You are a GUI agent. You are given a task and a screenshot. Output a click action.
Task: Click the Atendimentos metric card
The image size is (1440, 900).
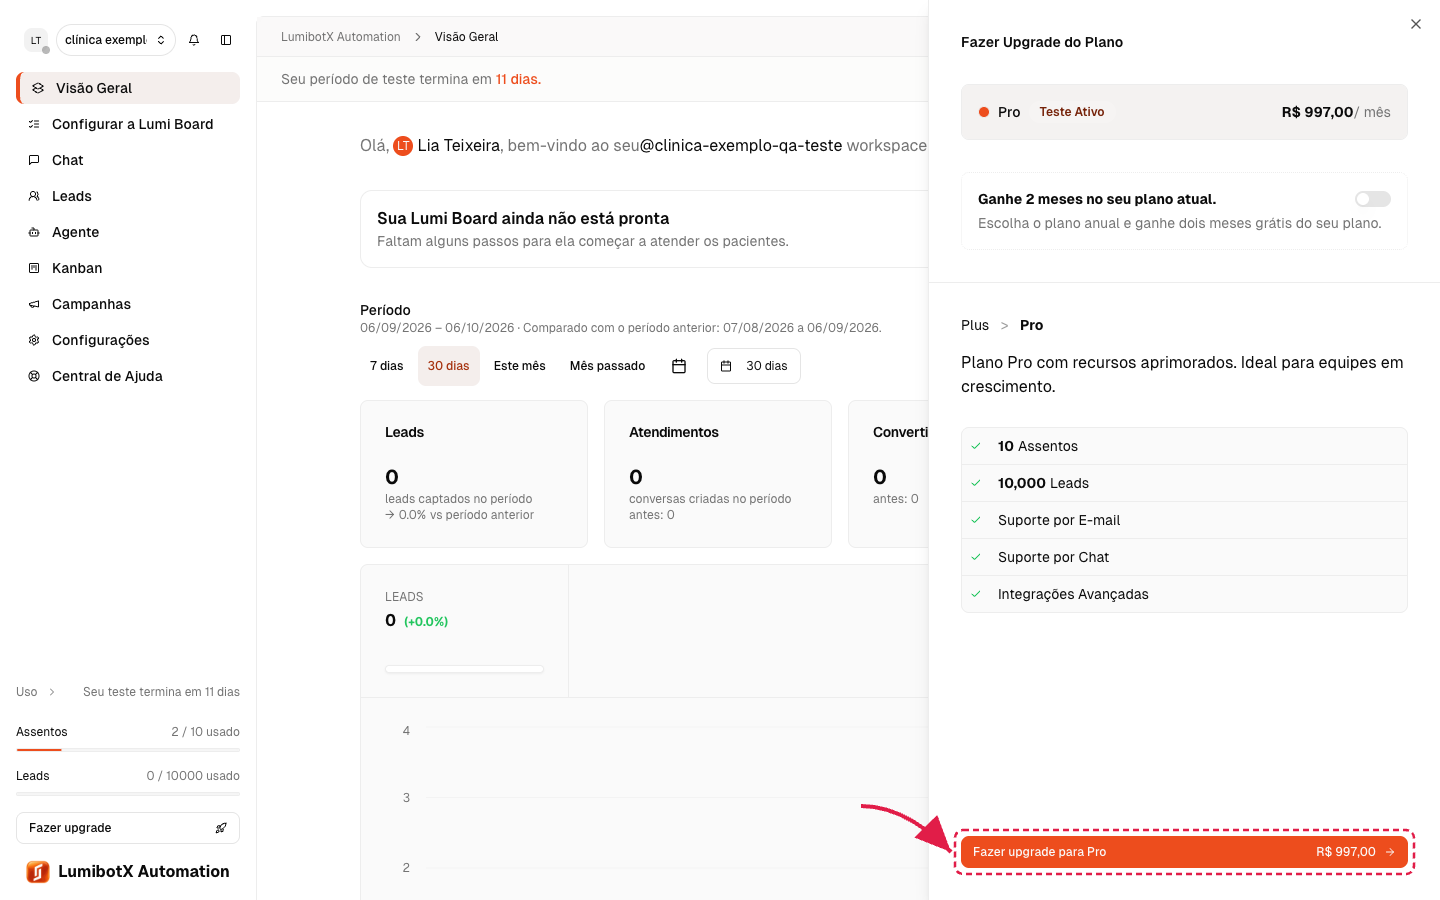pyautogui.click(x=718, y=474)
